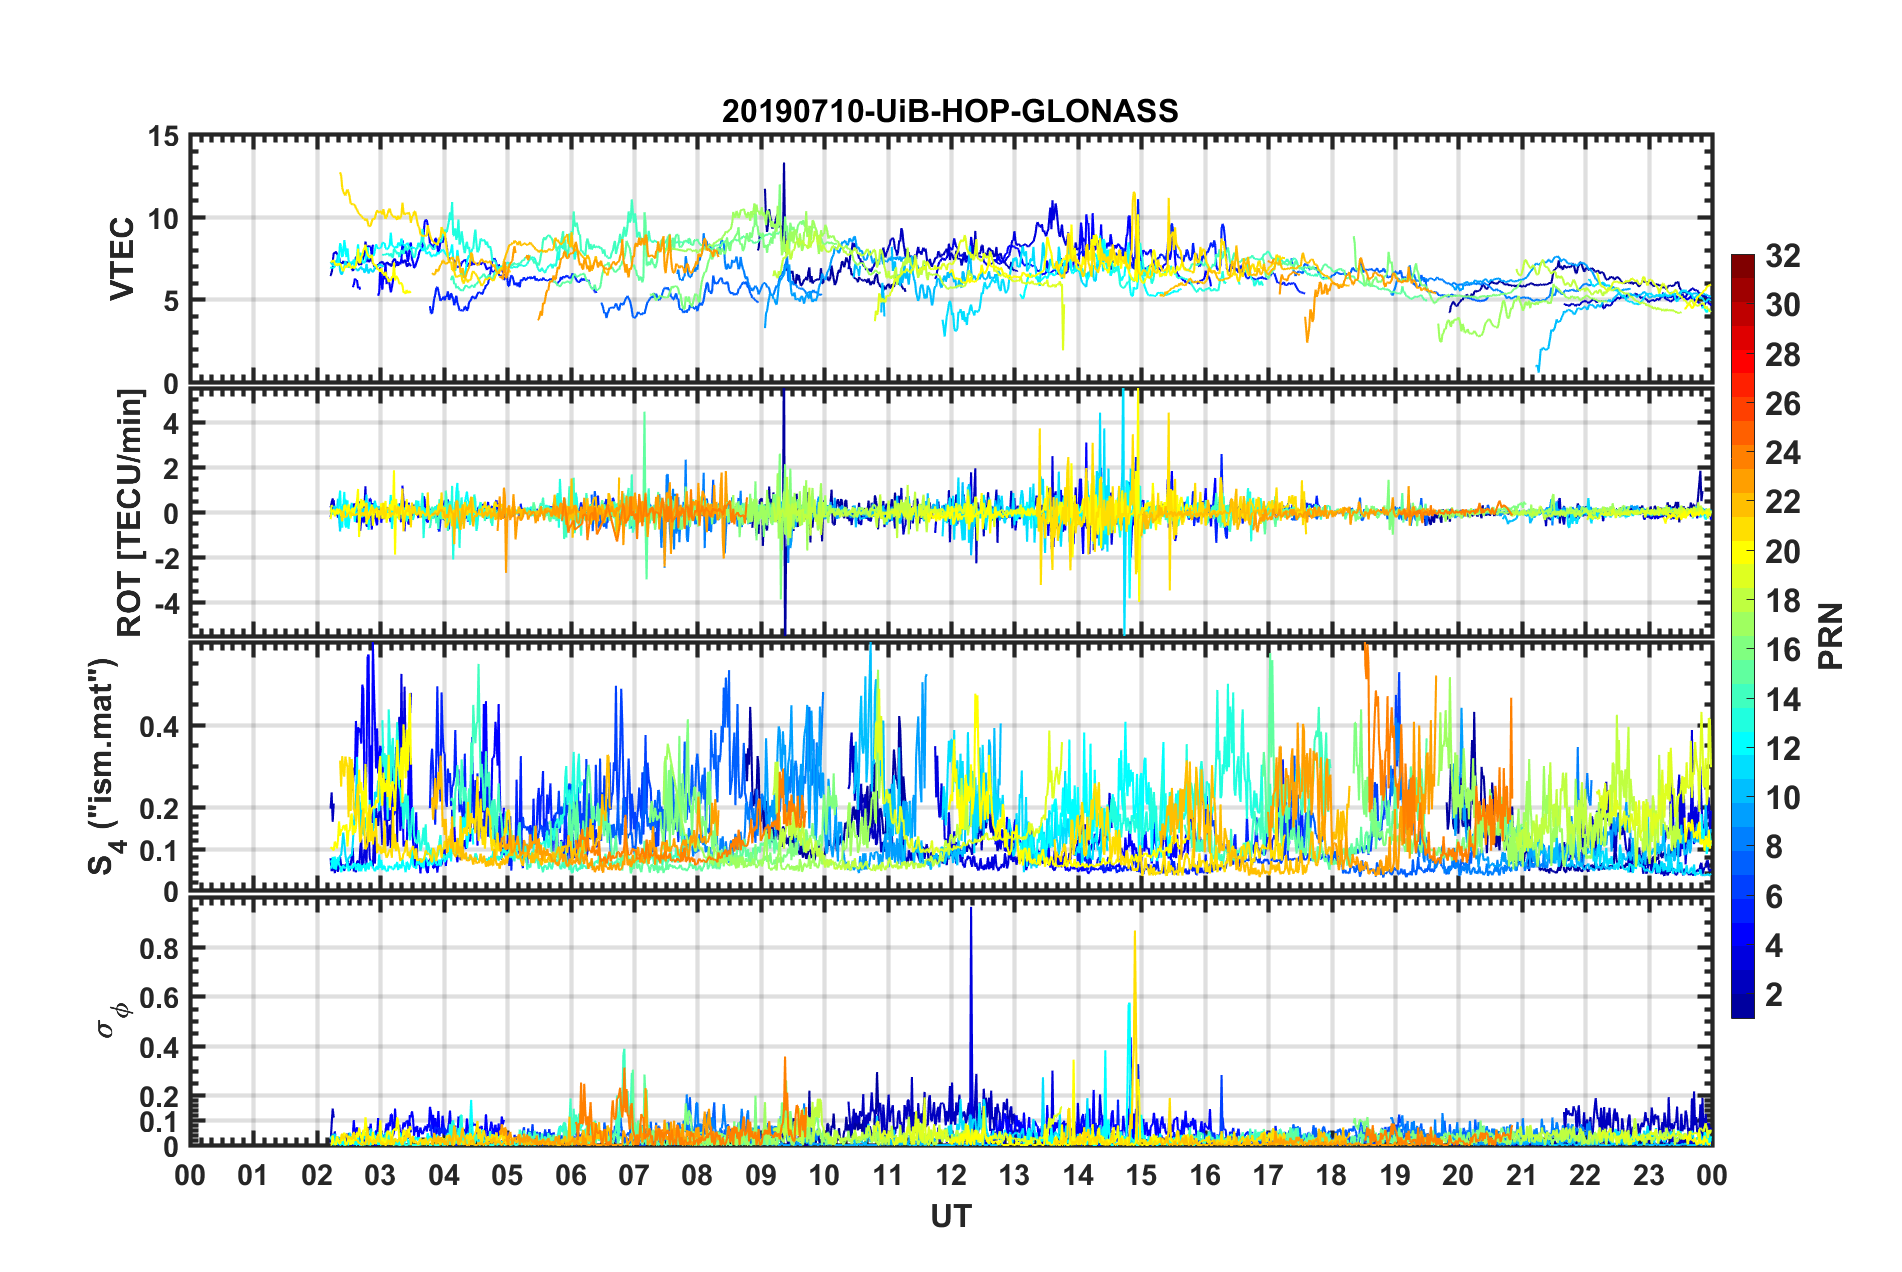Click the PRN color scale bar
Image resolution: width=1902 pixels, height=1272 pixels.
click(x=1742, y=636)
